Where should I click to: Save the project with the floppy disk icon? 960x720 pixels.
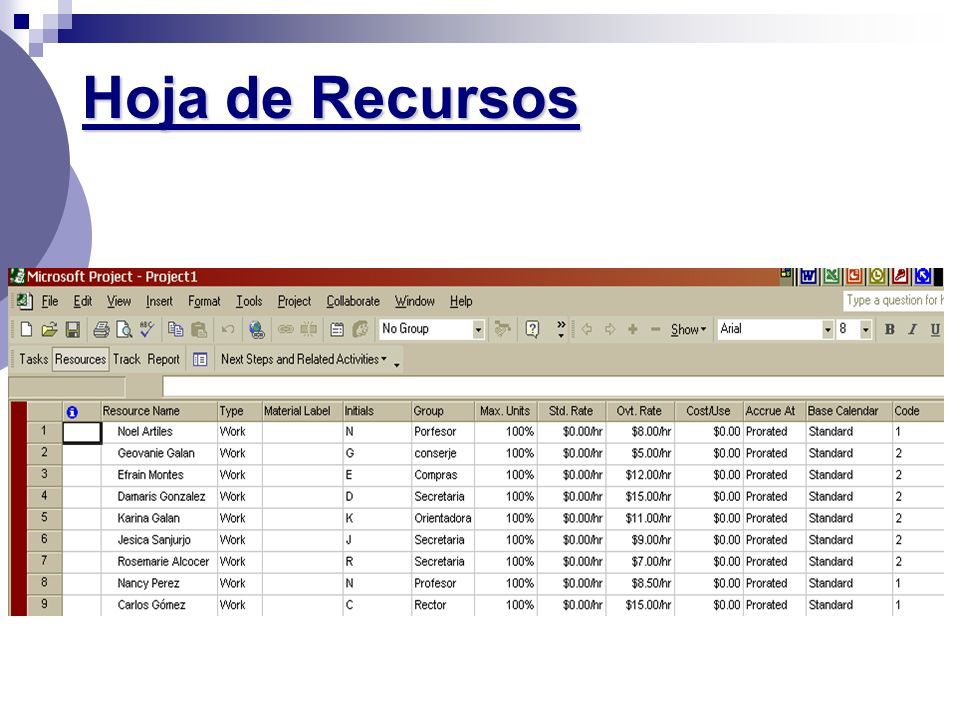72,329
